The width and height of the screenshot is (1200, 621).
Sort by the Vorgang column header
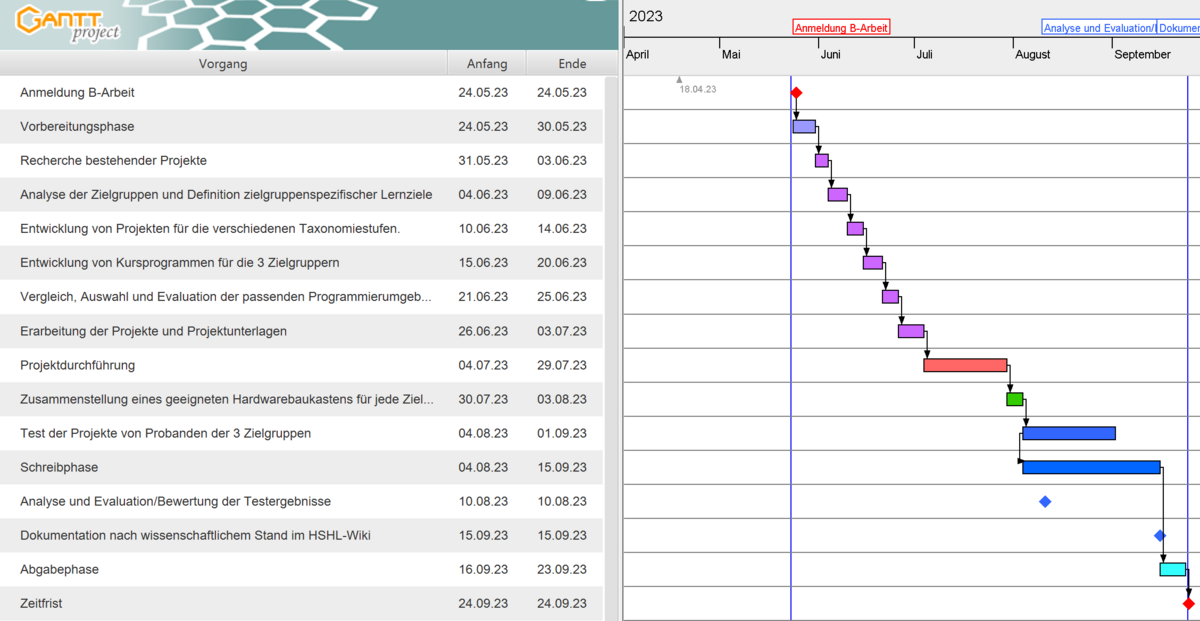click(x=223, y=64)
